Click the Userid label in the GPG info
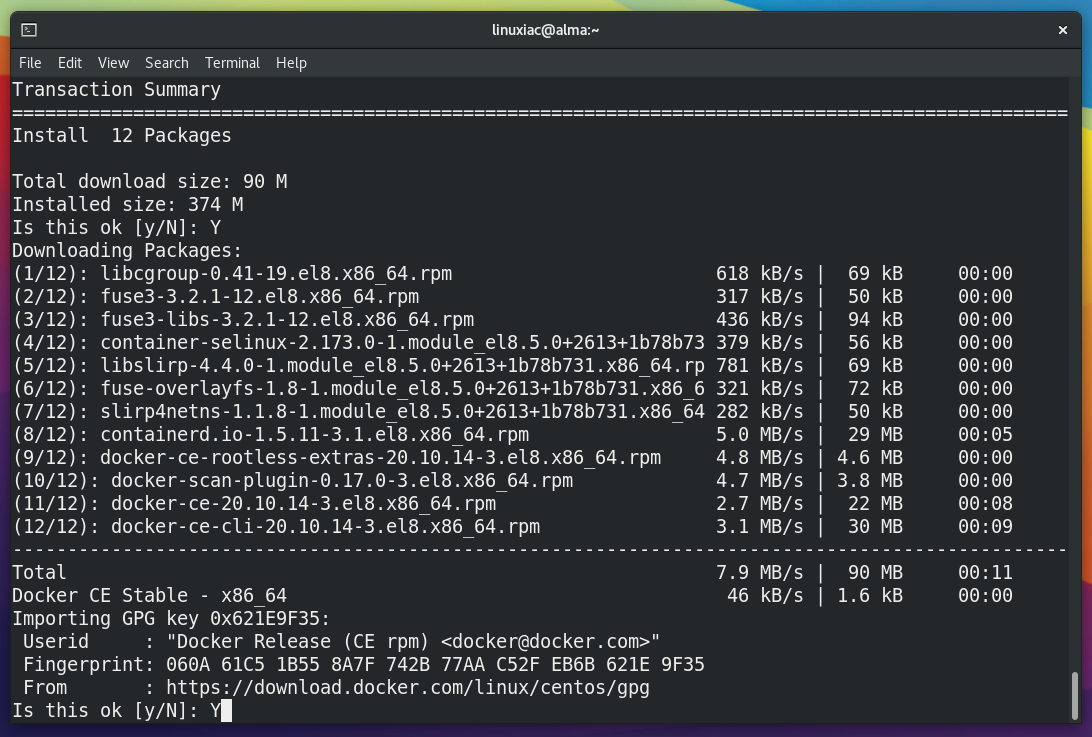The image size is (1092, 737). coord(56,642)
